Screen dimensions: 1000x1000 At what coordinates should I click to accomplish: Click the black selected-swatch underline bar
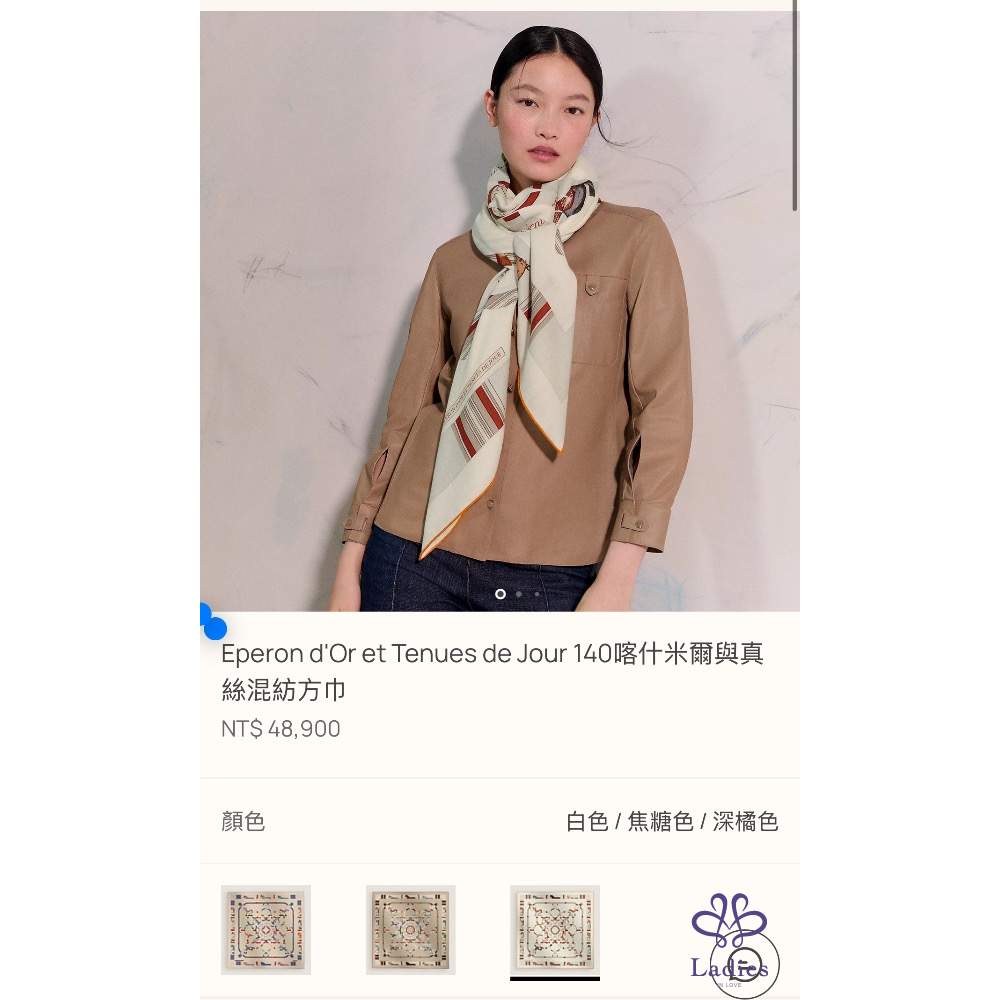tap(555, 978)
